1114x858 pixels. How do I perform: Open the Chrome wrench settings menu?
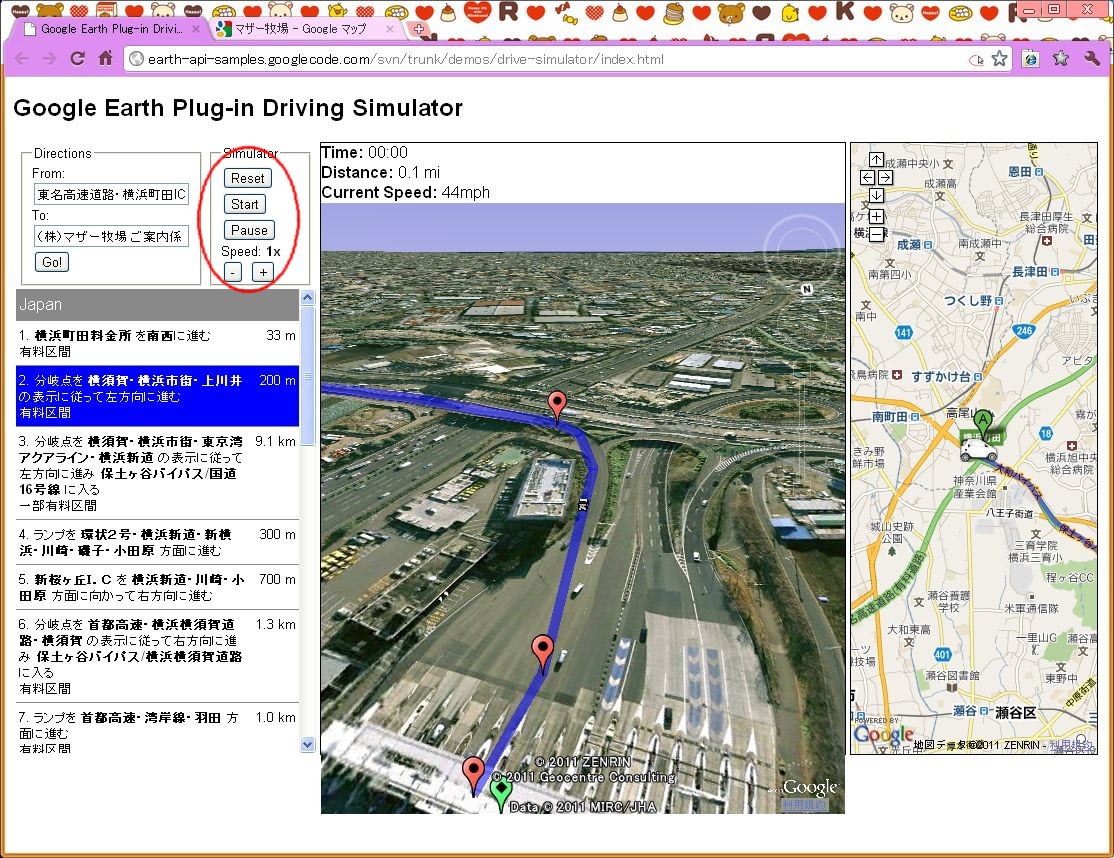pyautogui.click(x=1092, y=59)
